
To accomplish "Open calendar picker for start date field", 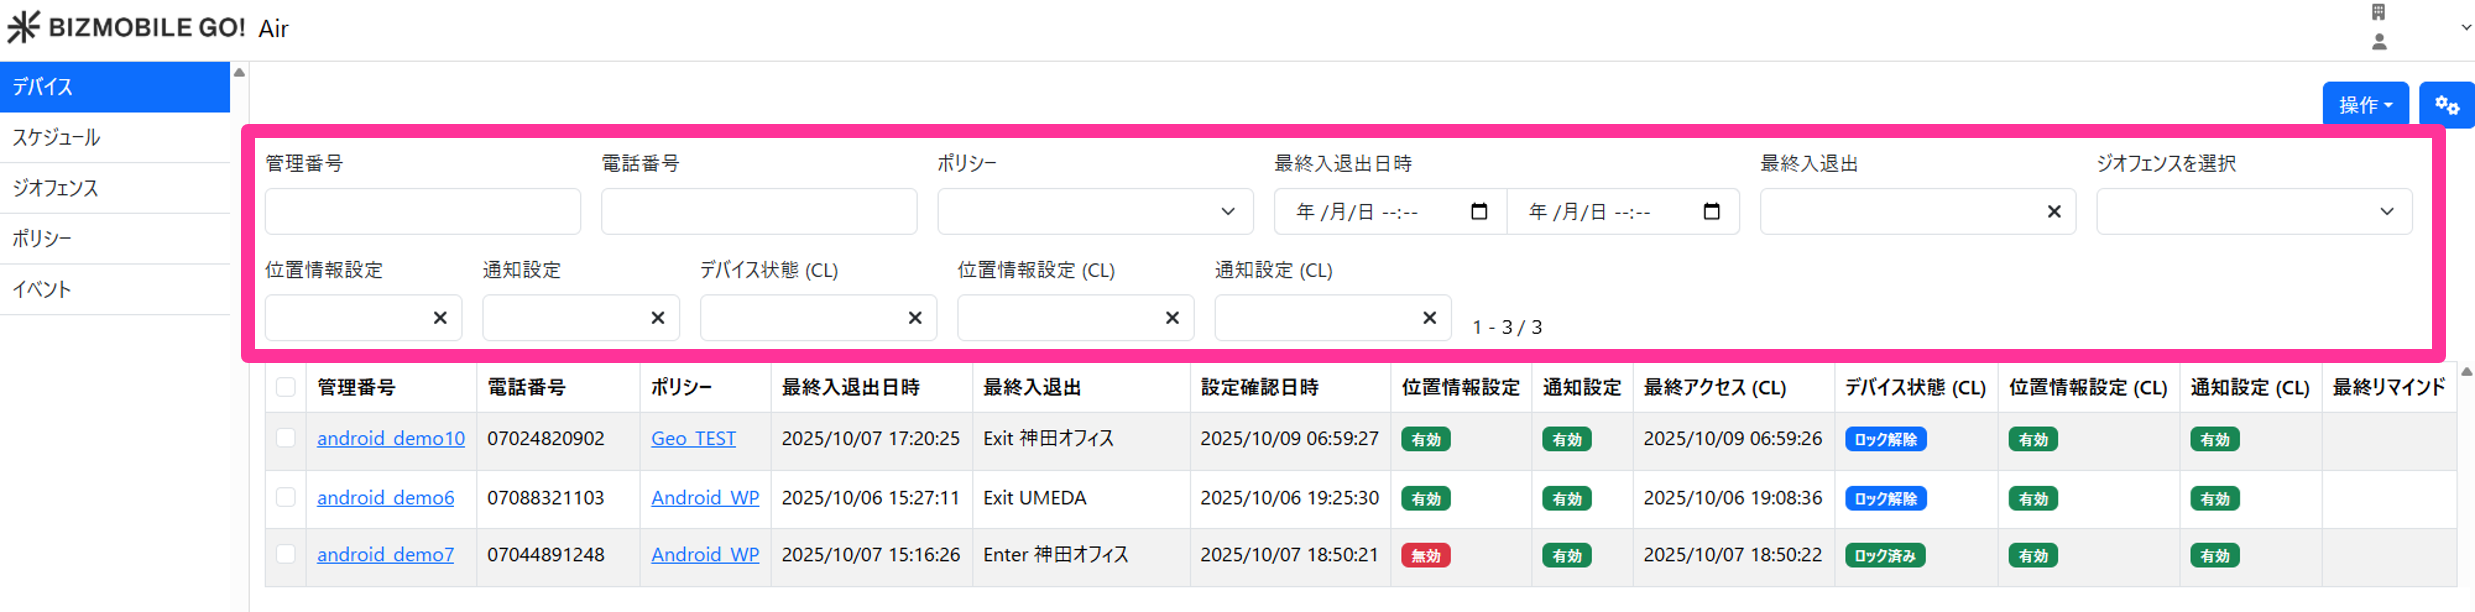I will [x=1479, y=211].
